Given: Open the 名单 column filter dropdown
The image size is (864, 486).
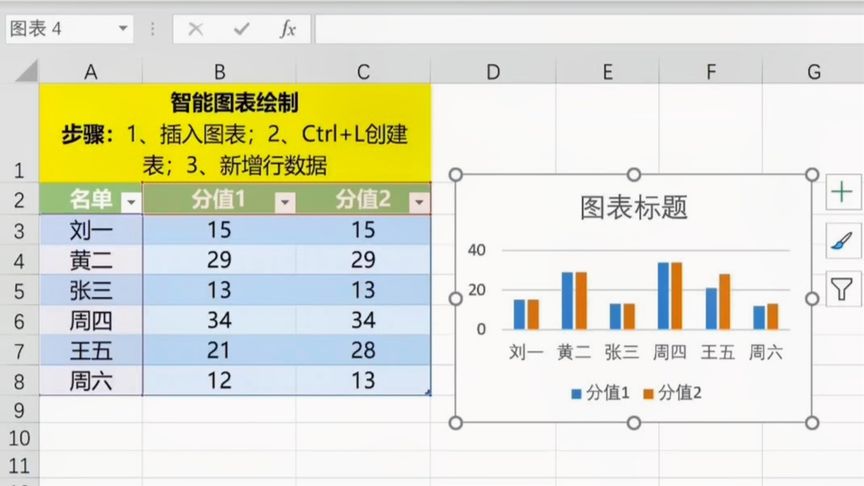Looking at the screenshot, I should point(131,203).
